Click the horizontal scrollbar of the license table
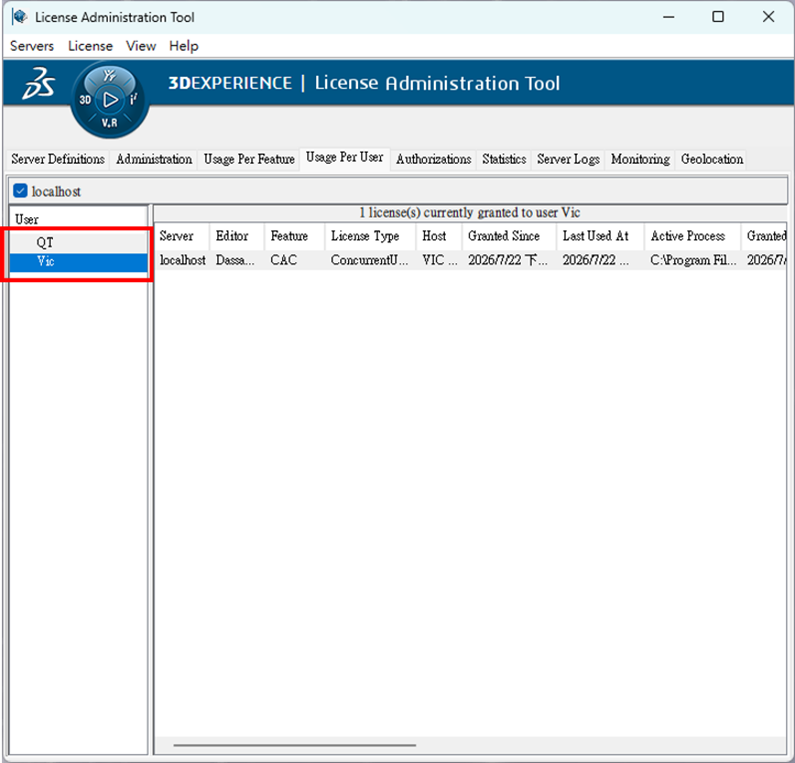This screenshot has width=795, height=763. tap(295, 745)
